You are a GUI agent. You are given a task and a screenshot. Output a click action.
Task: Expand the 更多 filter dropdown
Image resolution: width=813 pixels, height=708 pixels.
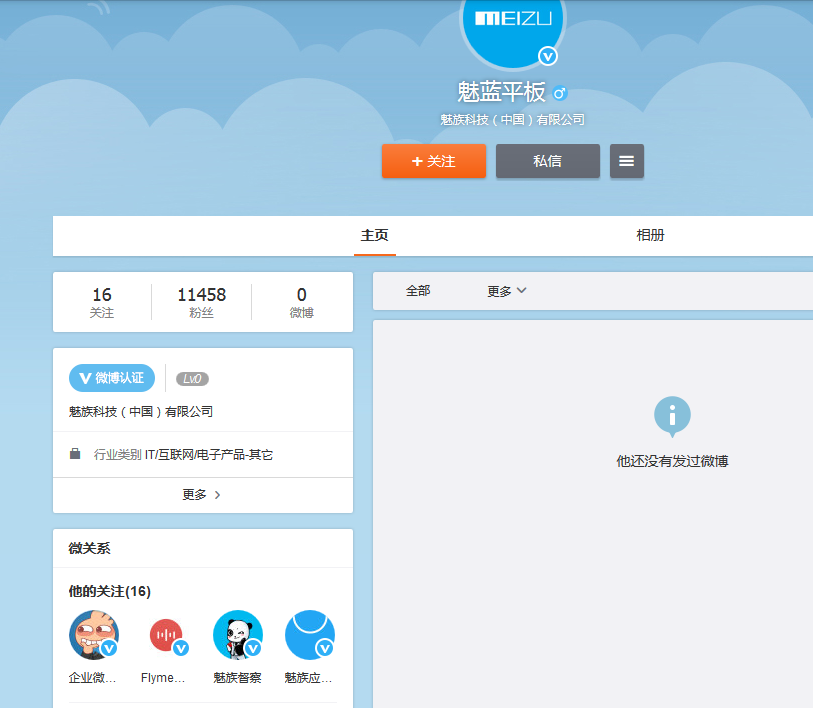(x=506, y=290)
